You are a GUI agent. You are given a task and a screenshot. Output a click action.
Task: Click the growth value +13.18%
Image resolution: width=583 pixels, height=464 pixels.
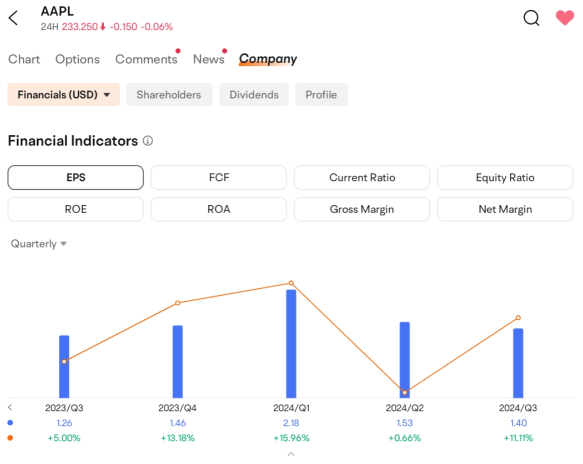(178, 438)
